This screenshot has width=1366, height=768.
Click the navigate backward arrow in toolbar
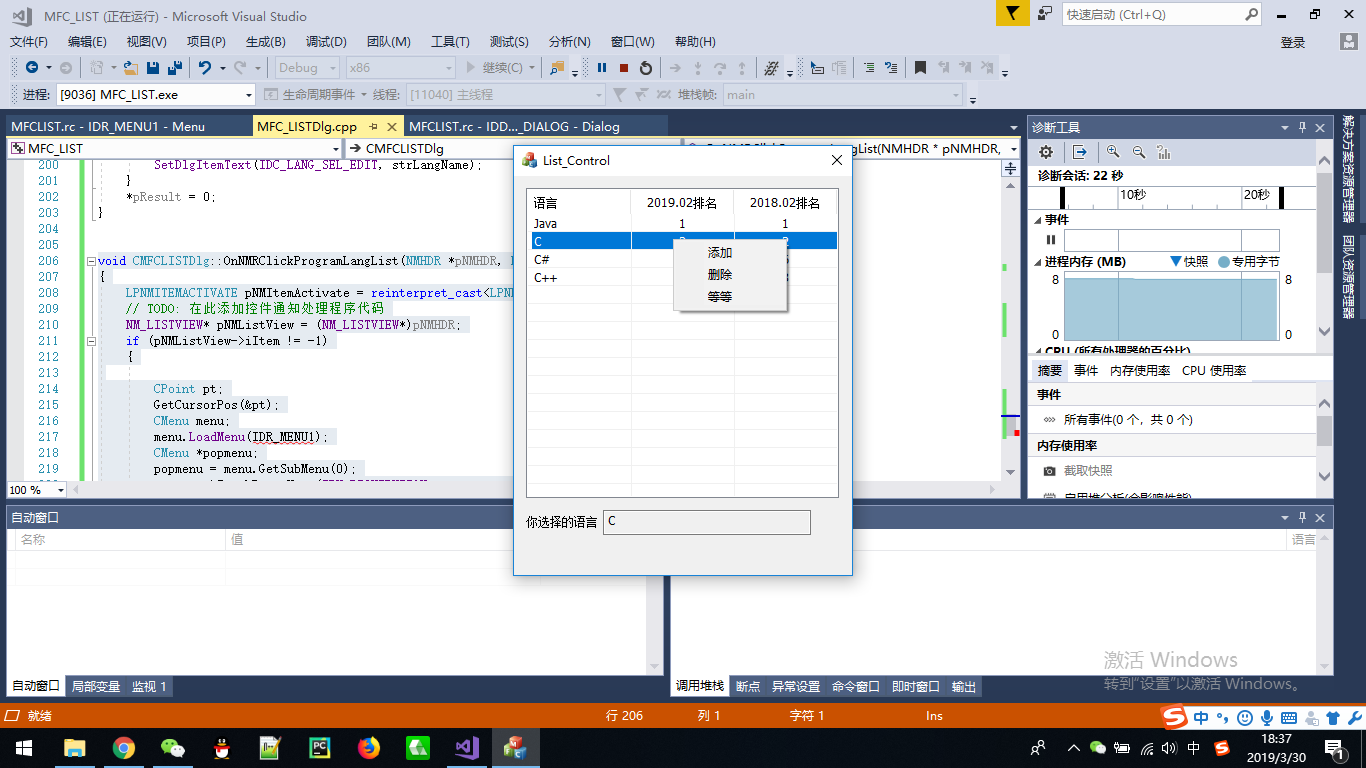click(32, 68)
